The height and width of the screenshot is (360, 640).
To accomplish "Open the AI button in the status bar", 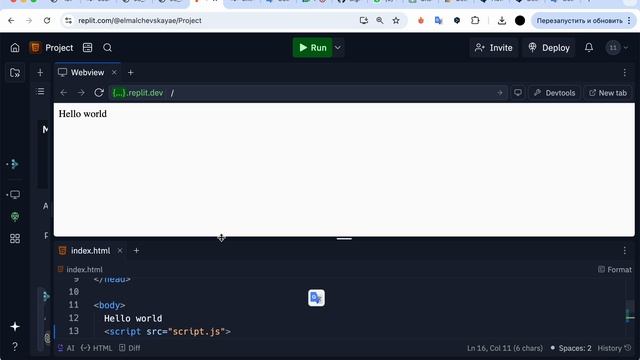I will pos(66,348).
